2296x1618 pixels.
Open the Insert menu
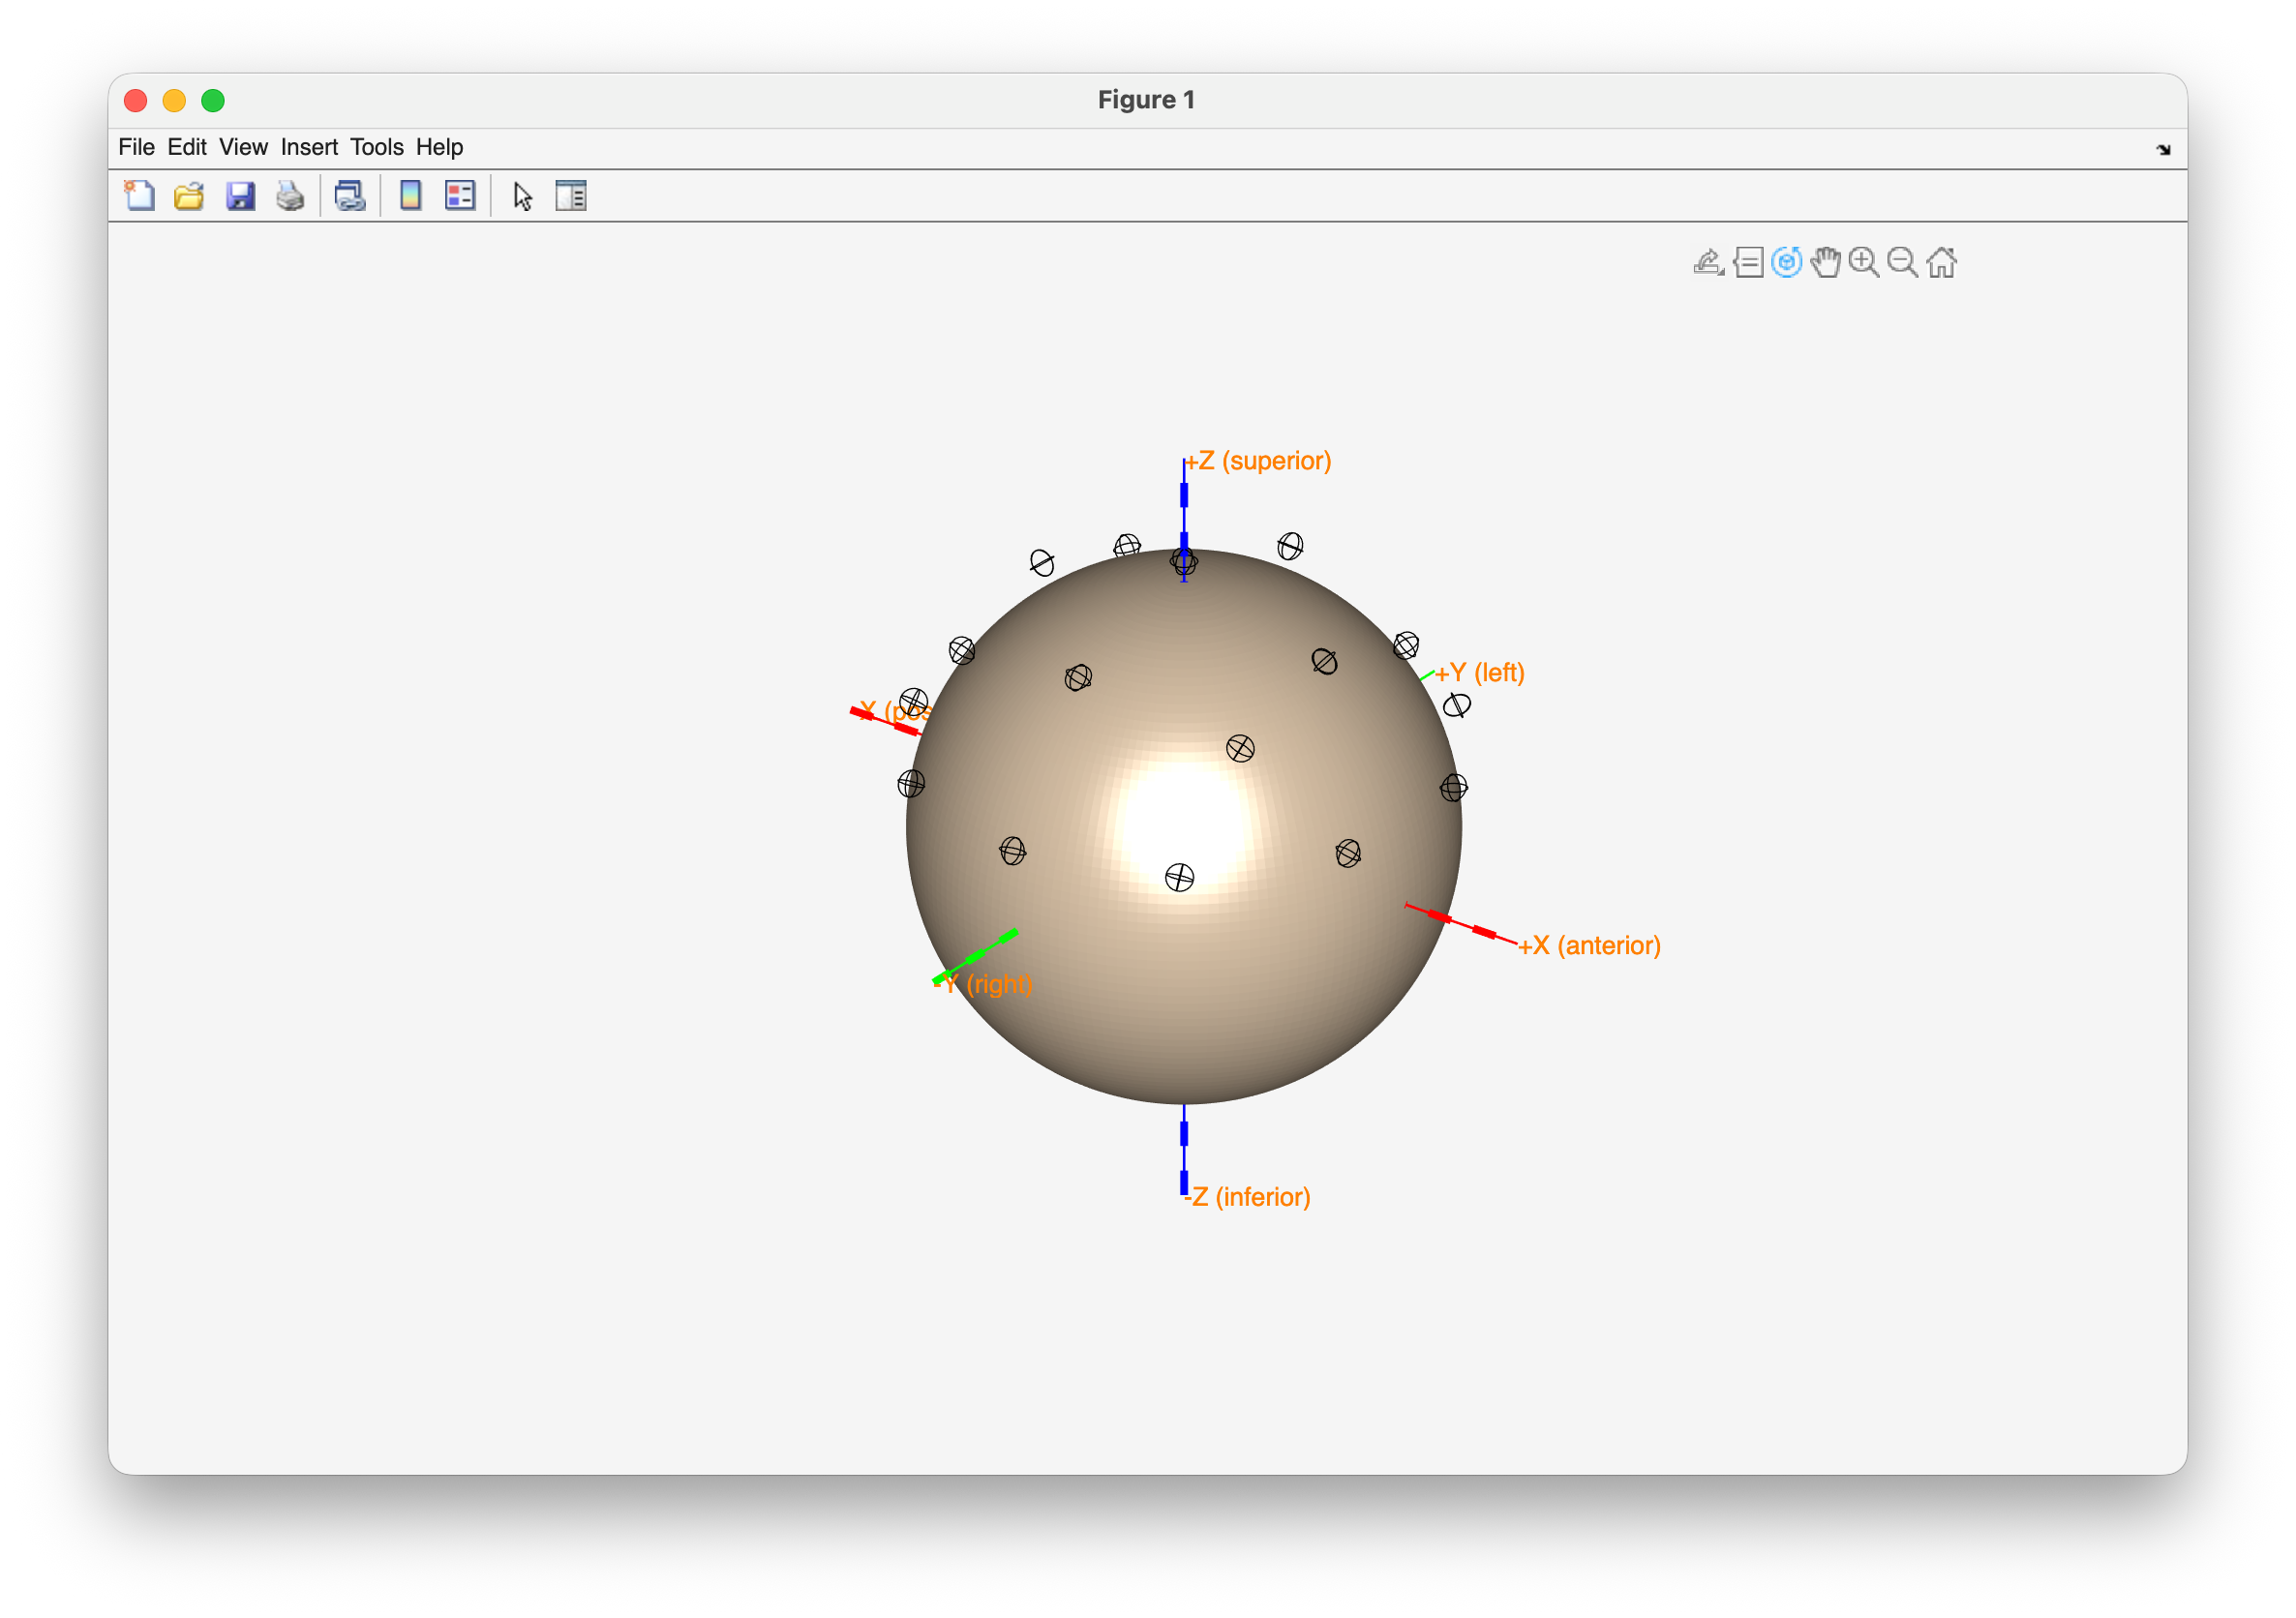(x=309, y=147)
